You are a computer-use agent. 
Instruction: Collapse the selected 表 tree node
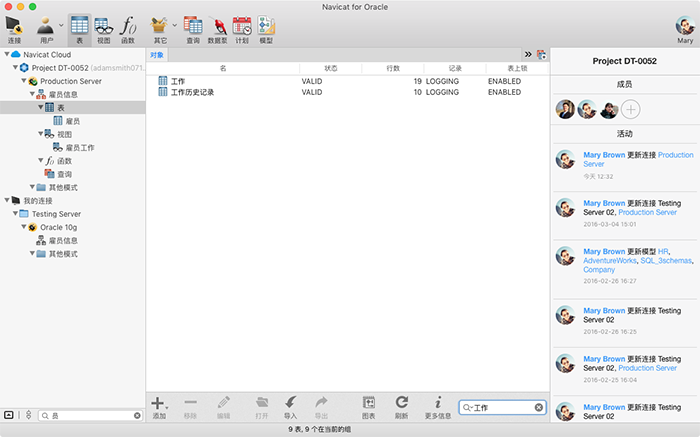[41, 107]
